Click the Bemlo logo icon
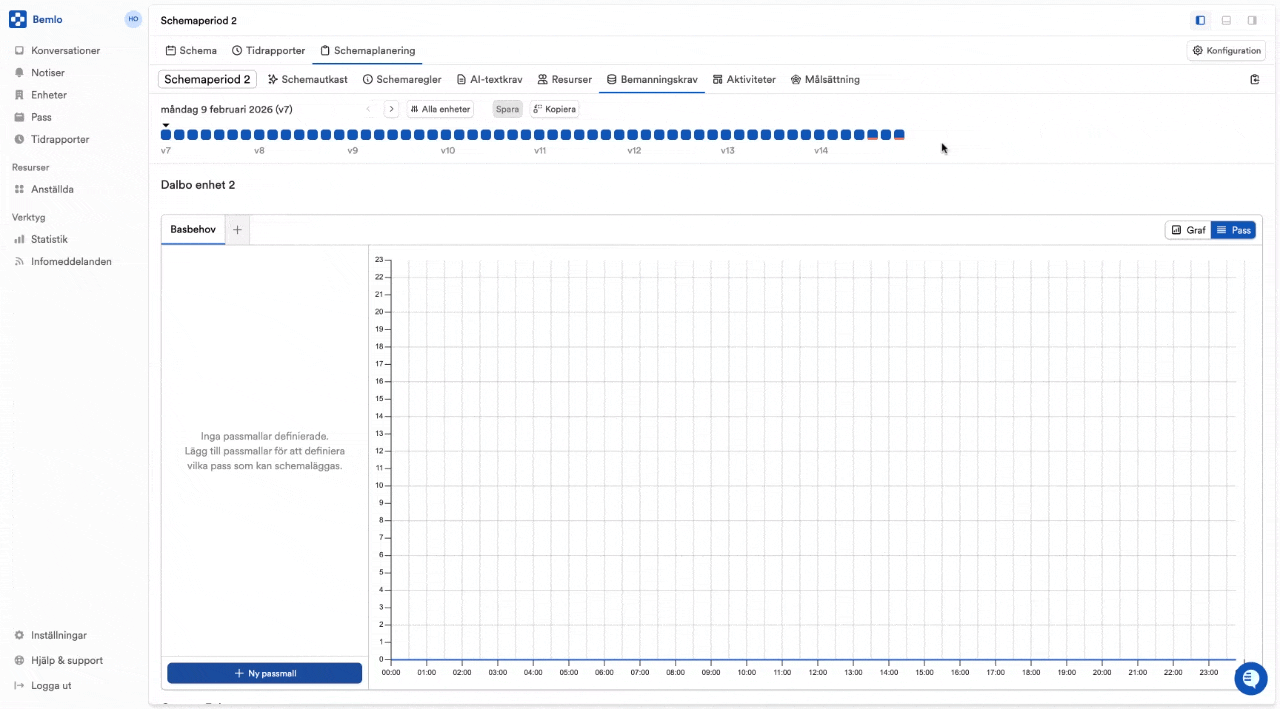The height and width of the screenshot is (709, 1280). 18,19
